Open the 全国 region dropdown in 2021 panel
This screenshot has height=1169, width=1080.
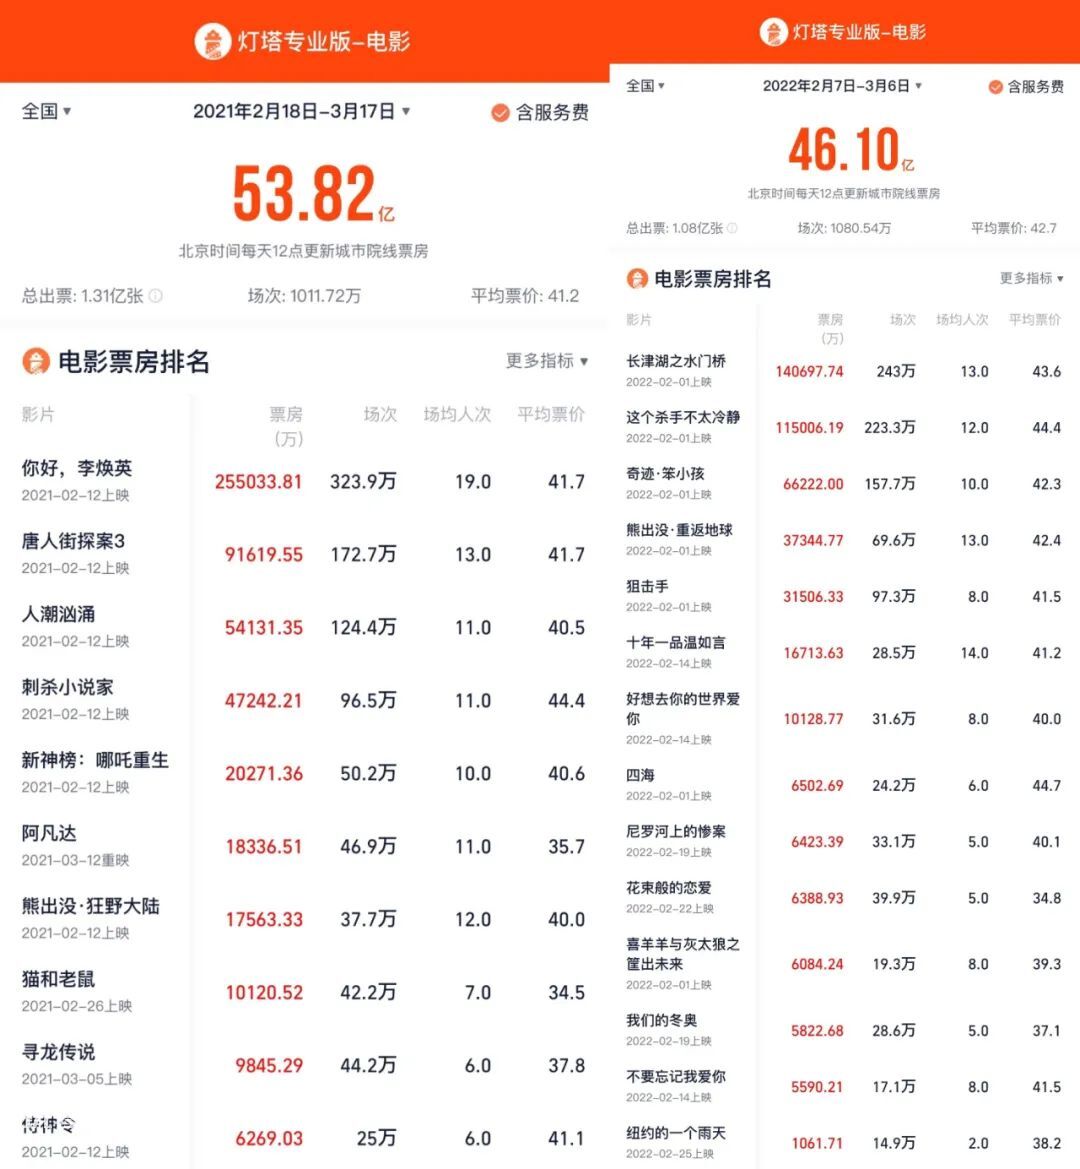click(x=46, y=111)
